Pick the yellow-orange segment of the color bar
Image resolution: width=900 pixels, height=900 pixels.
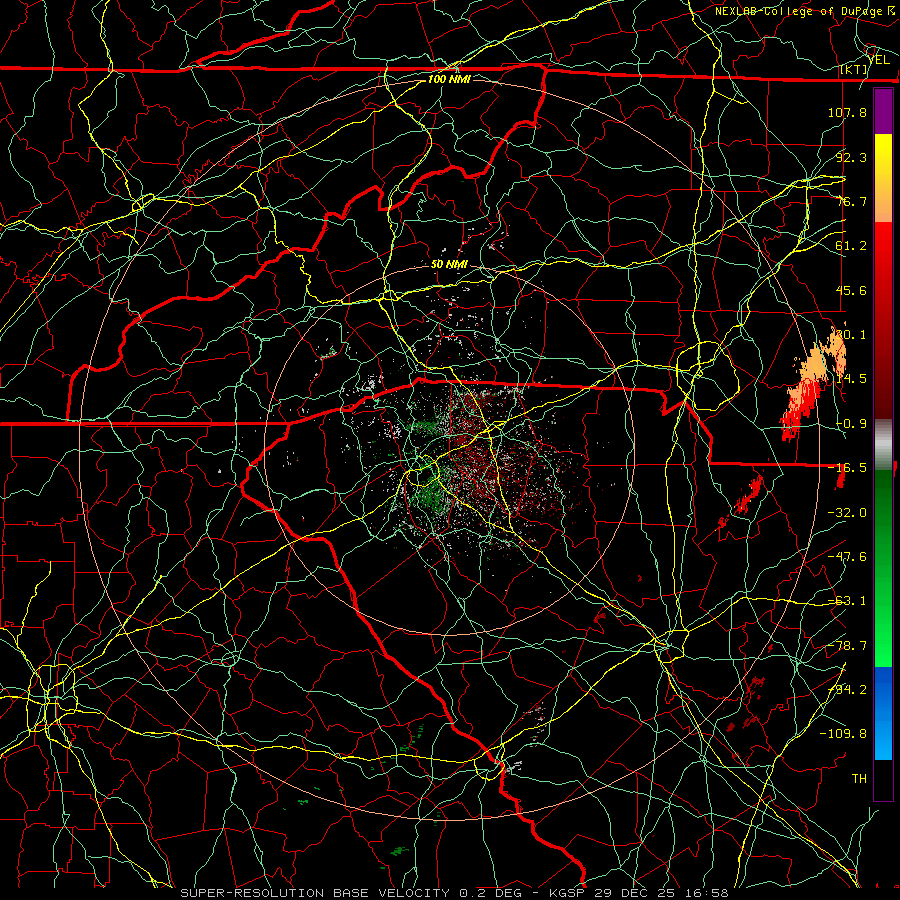[x=883, y=179]
